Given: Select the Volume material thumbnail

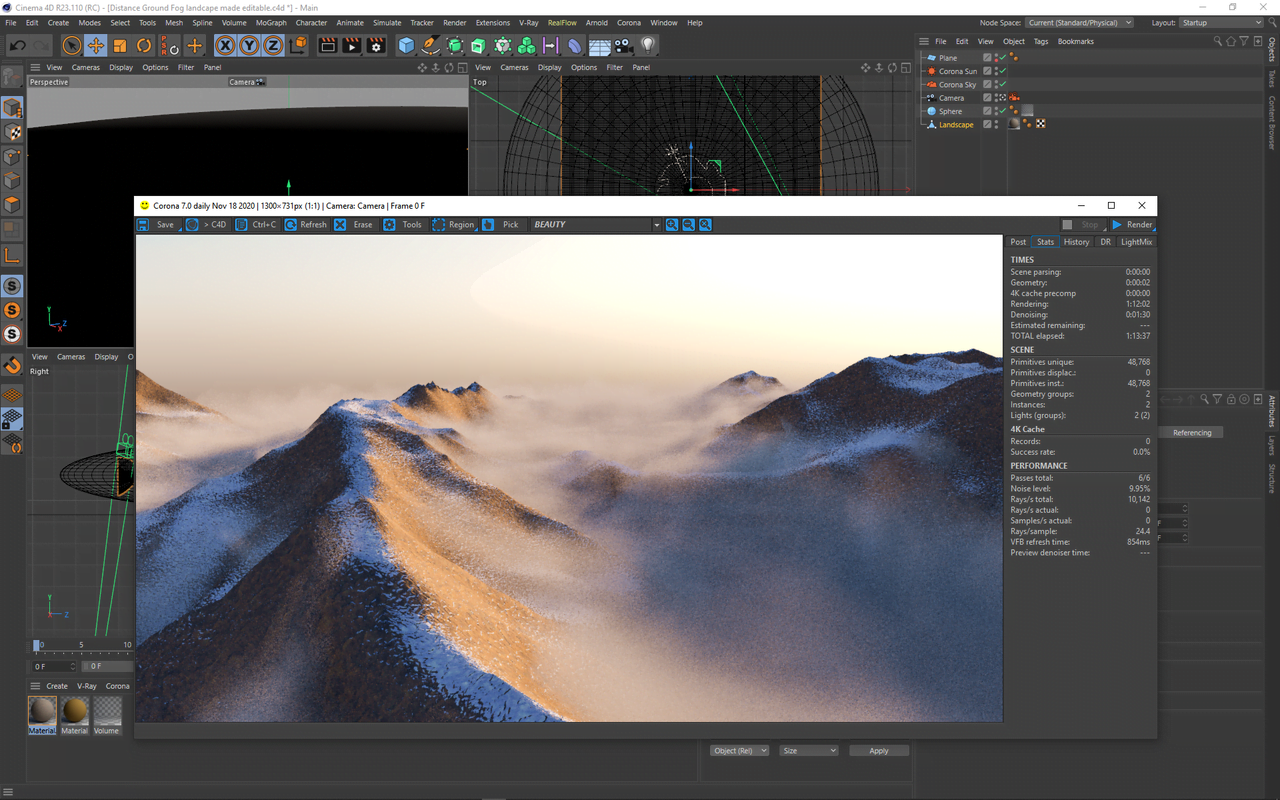Looking at the screenshot, I should pyautogui.click(x=107, y=712).
